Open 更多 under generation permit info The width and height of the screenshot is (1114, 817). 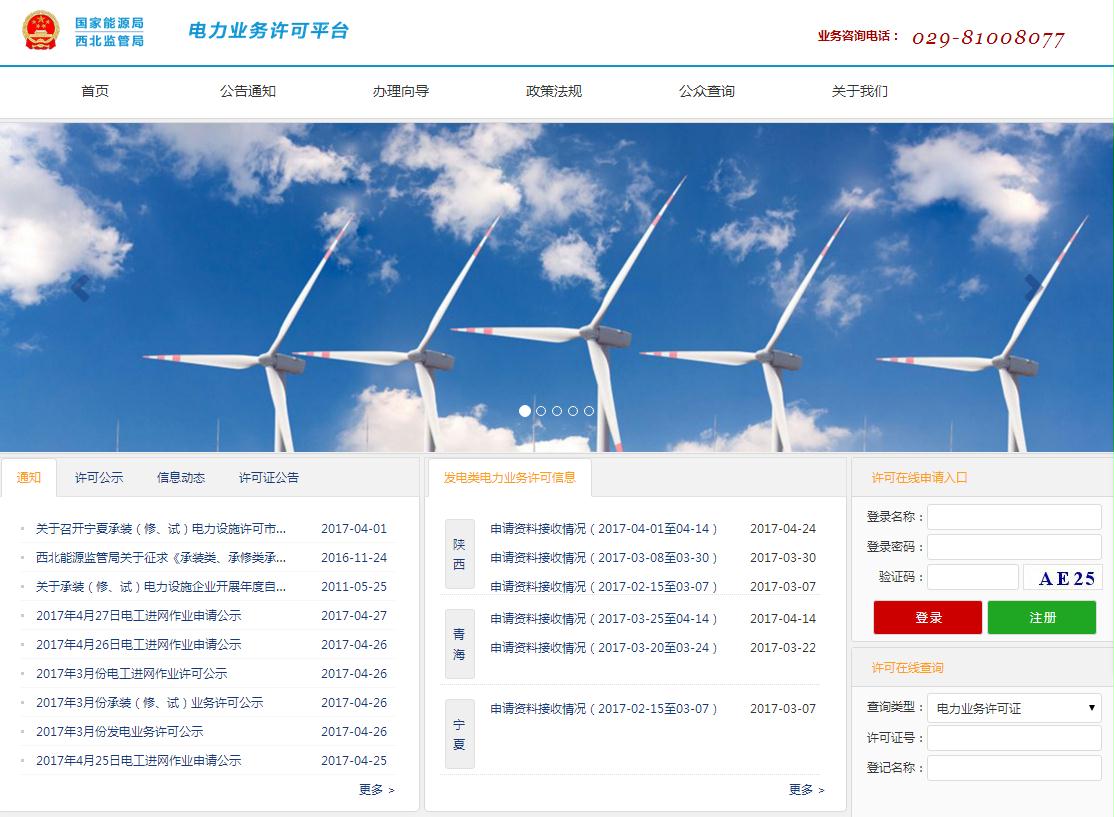pos(806,790)
